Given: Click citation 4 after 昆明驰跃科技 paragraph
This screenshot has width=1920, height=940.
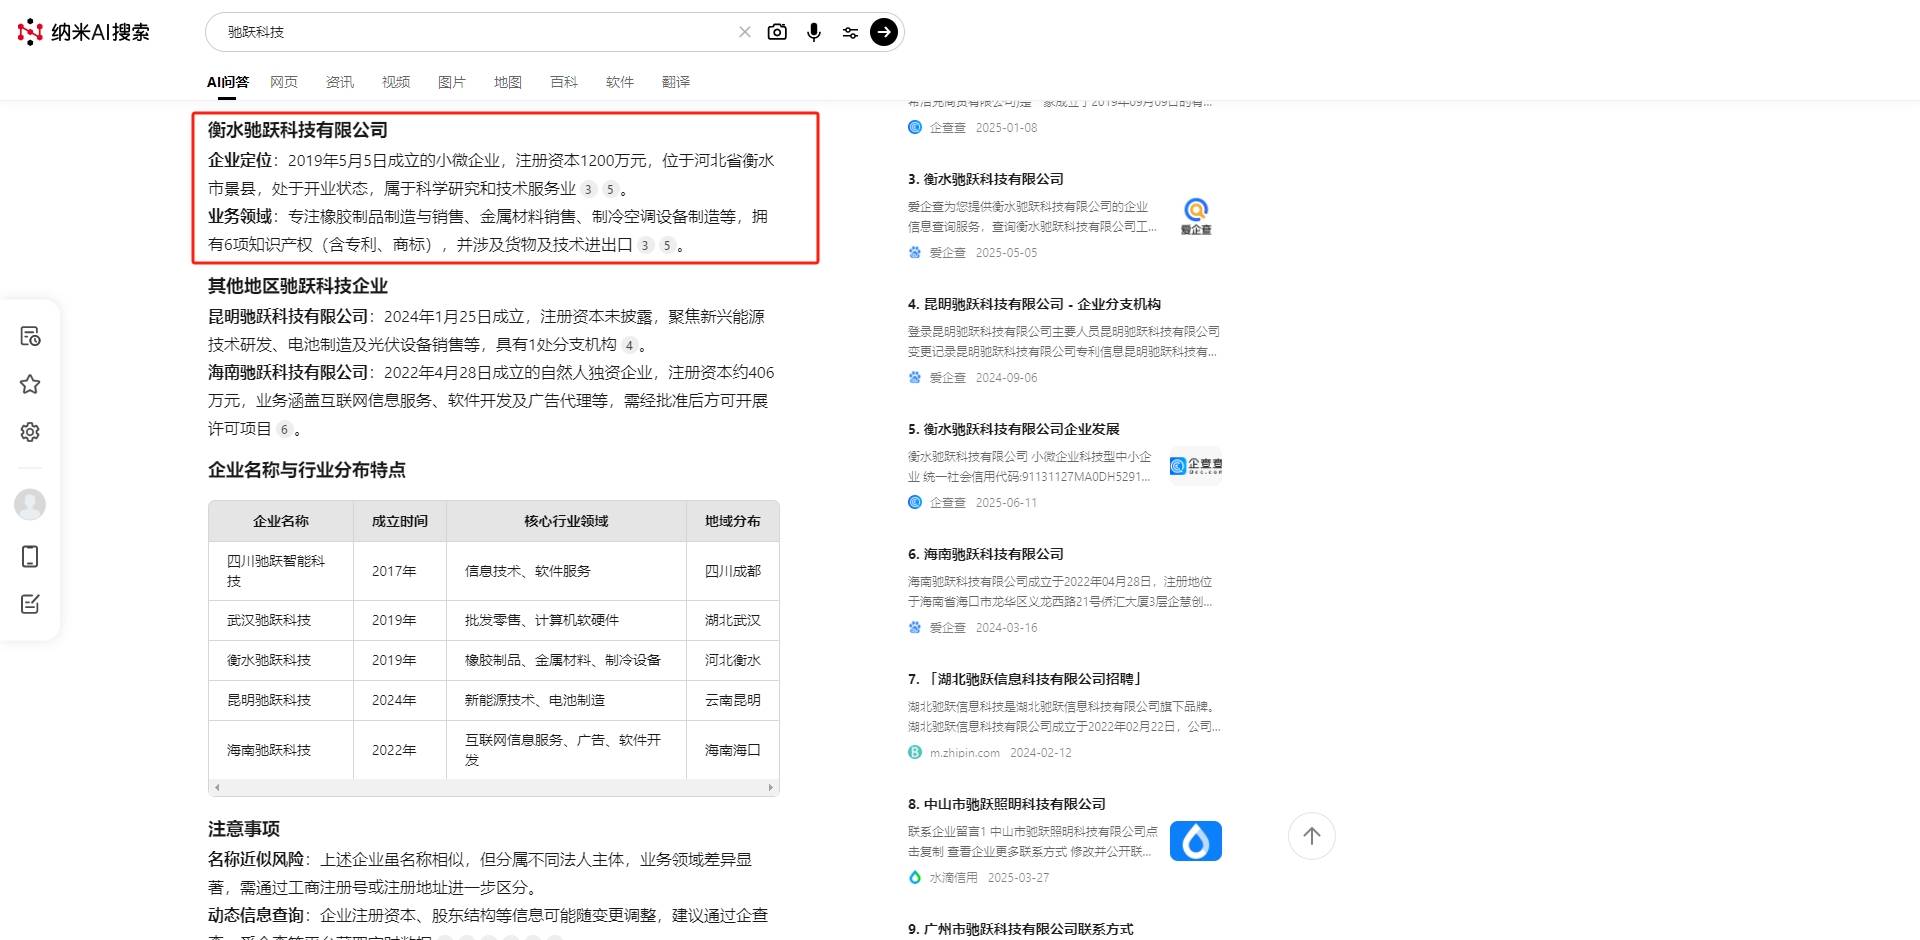Looking at the screenshot, I should (629, 345).
